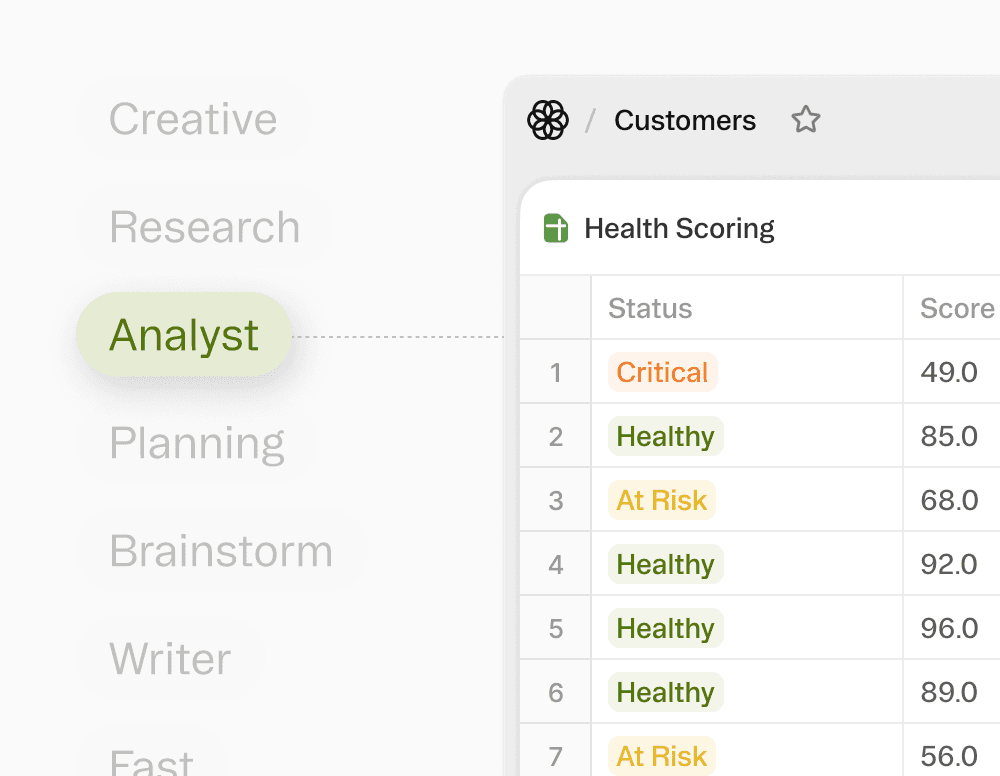Pick the Writer mode

point(170,659)
